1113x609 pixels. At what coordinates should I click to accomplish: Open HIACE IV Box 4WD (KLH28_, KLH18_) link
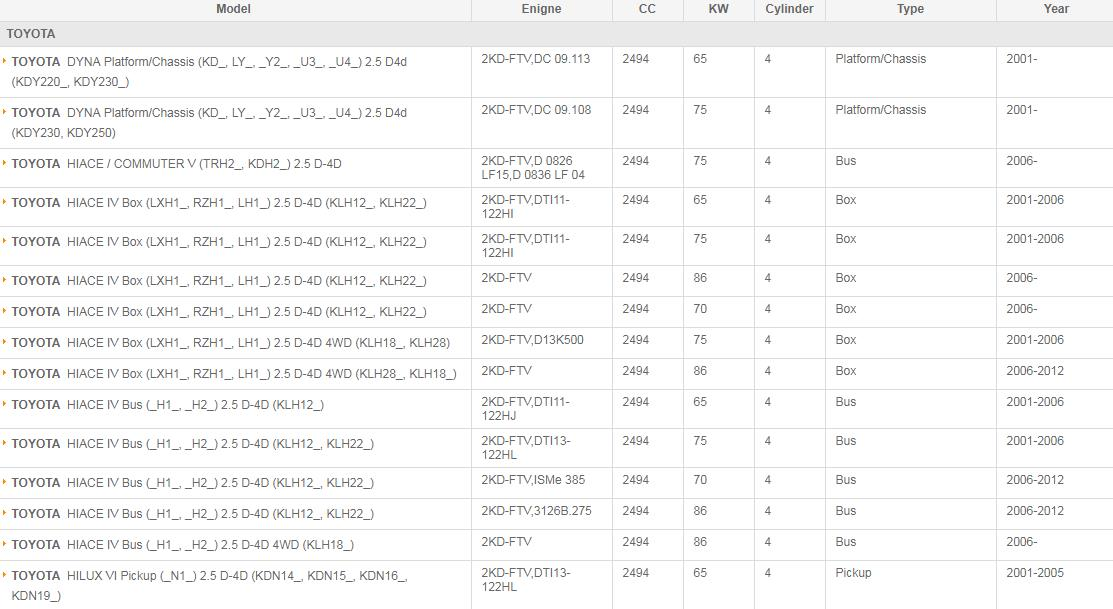[x=261, y=374]
